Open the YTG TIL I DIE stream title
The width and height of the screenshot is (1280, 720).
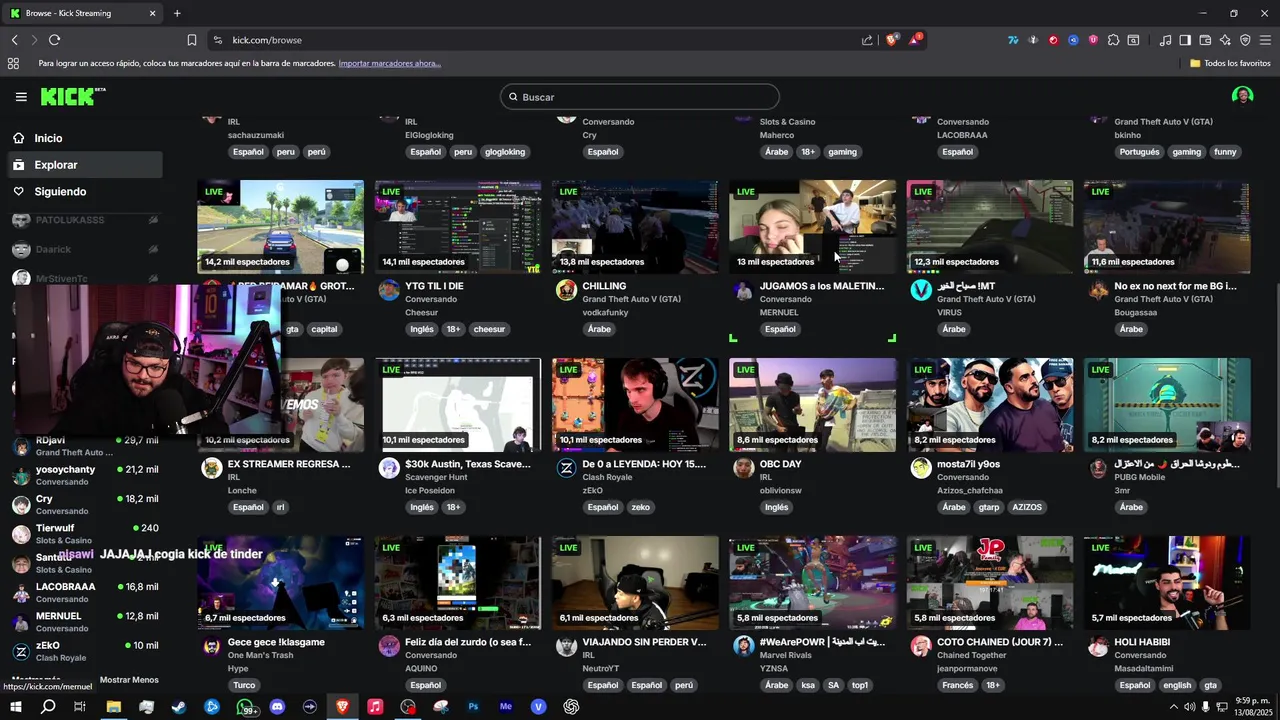434,286
